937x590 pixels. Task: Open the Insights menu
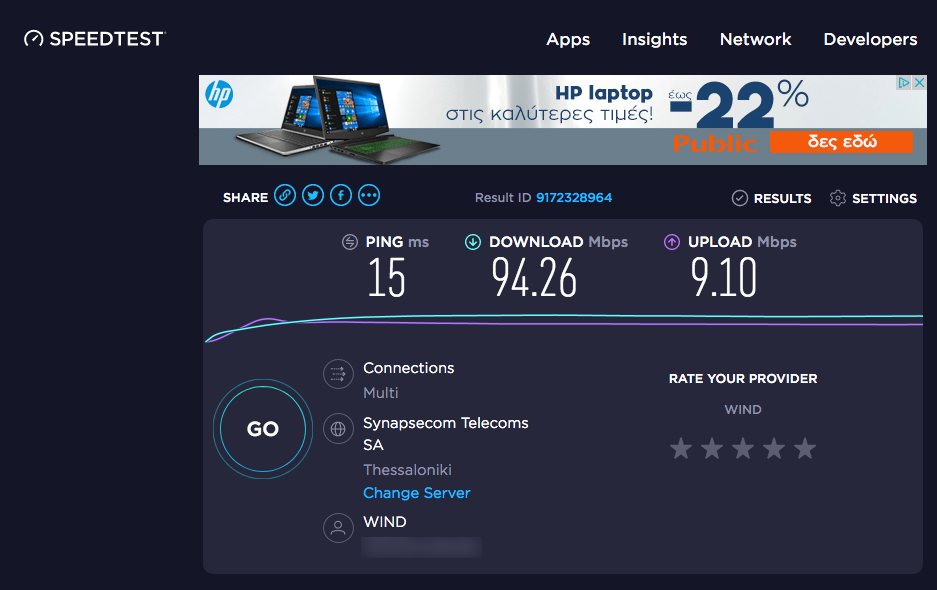(654, 40)
